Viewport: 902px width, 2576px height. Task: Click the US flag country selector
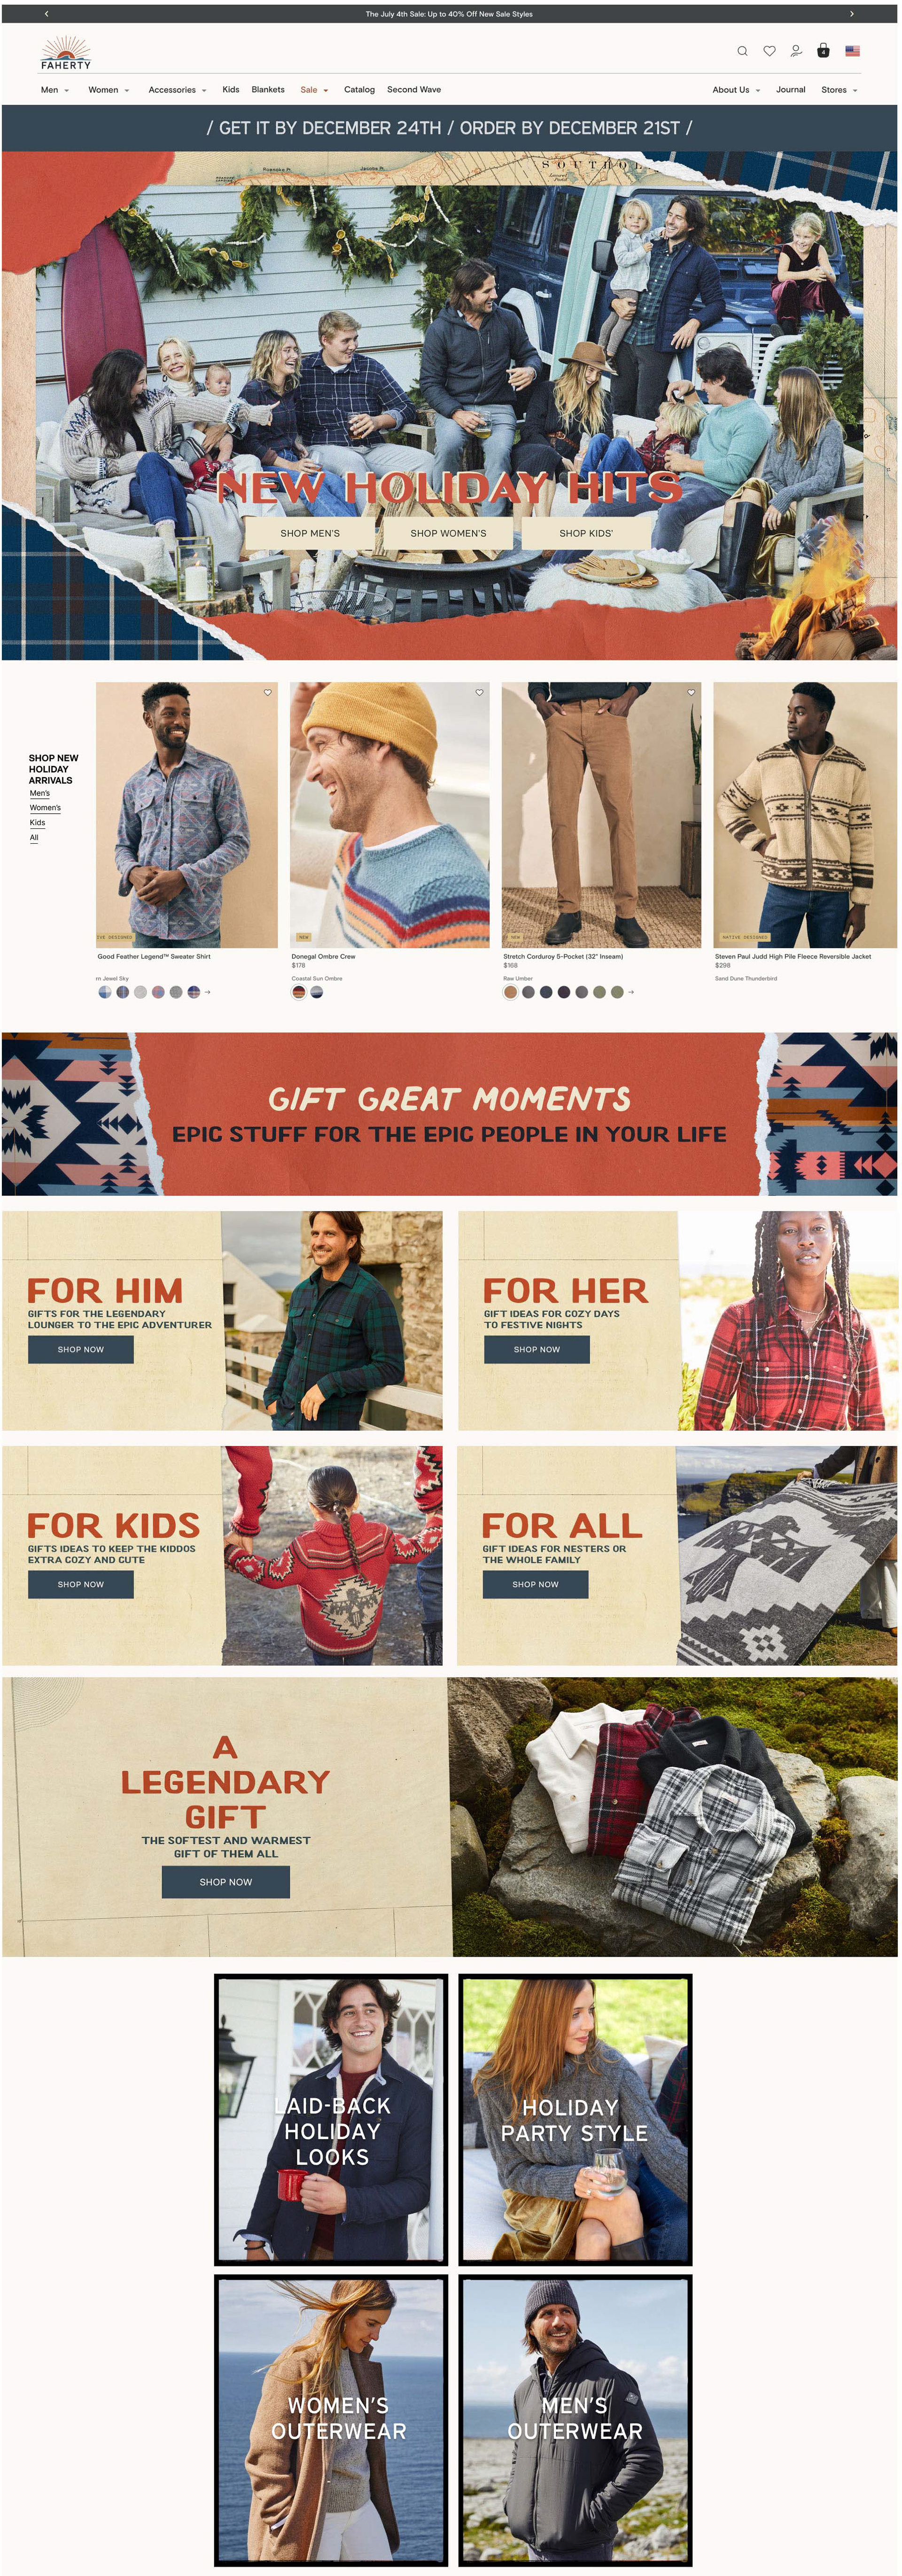click(852, 51)
